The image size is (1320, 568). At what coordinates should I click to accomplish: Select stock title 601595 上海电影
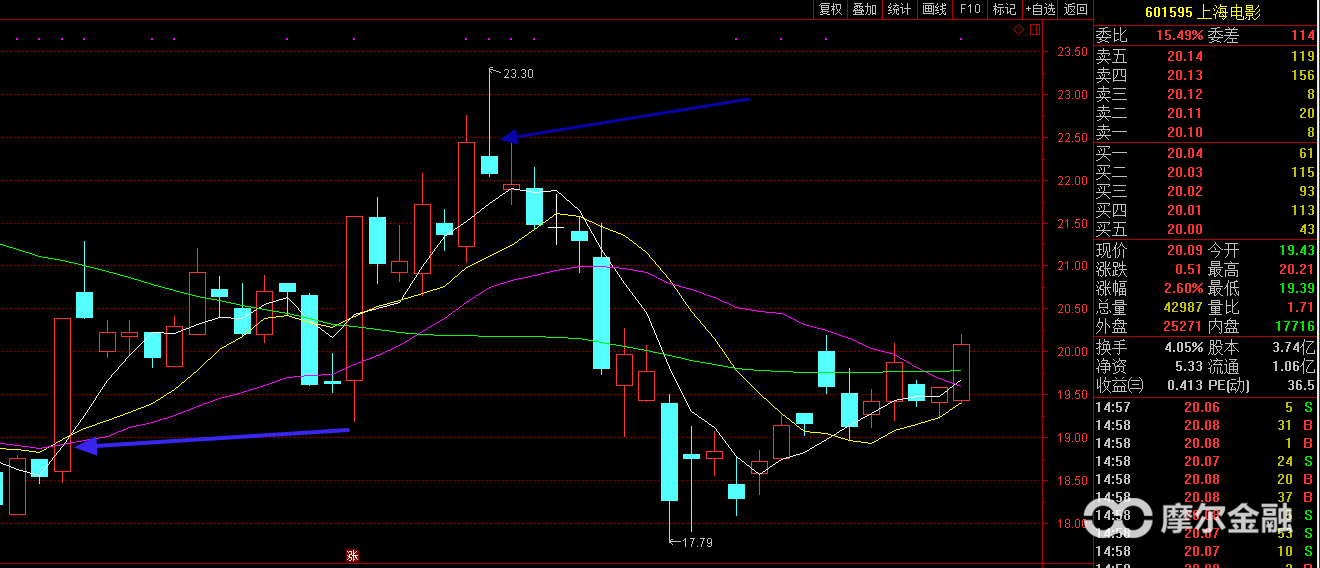[x=1203, y=12]
